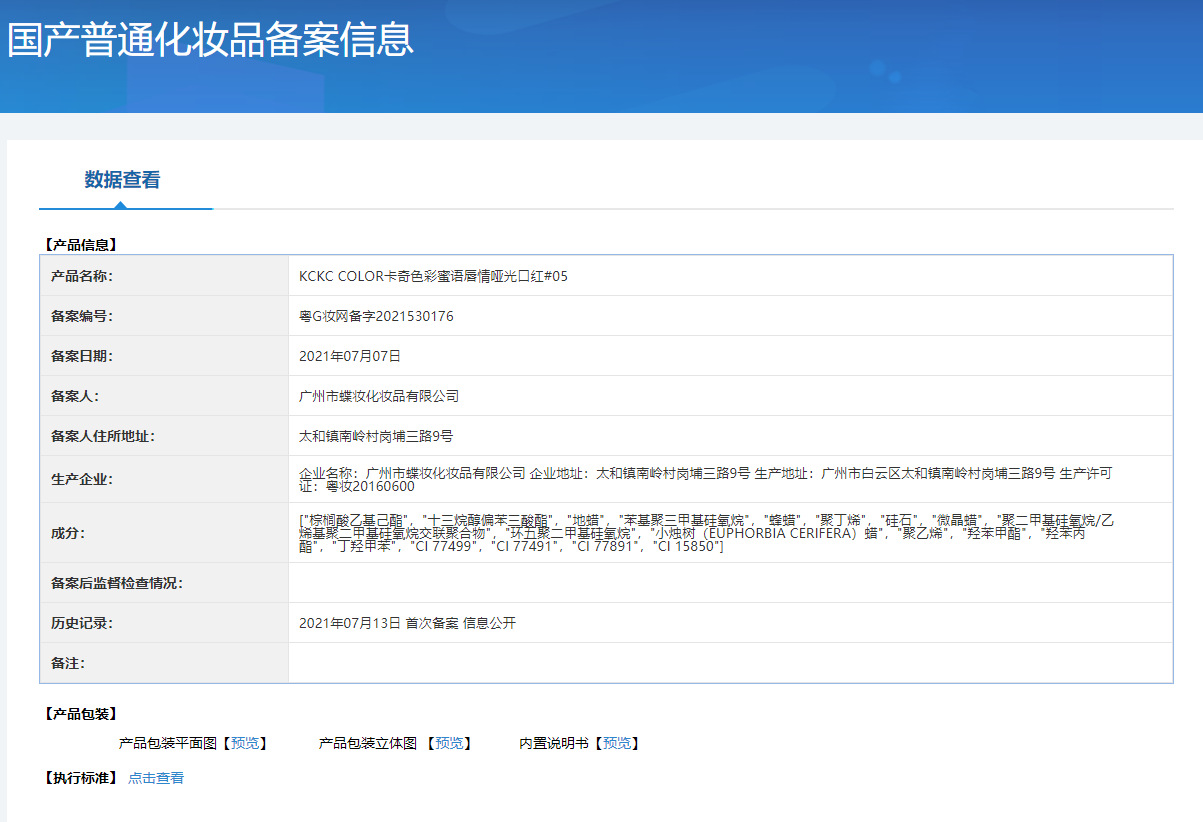Click the page title 国产普通化妆品备案信息
Image resolution: width=1203 pixels, height=822 pixels.
210,40
